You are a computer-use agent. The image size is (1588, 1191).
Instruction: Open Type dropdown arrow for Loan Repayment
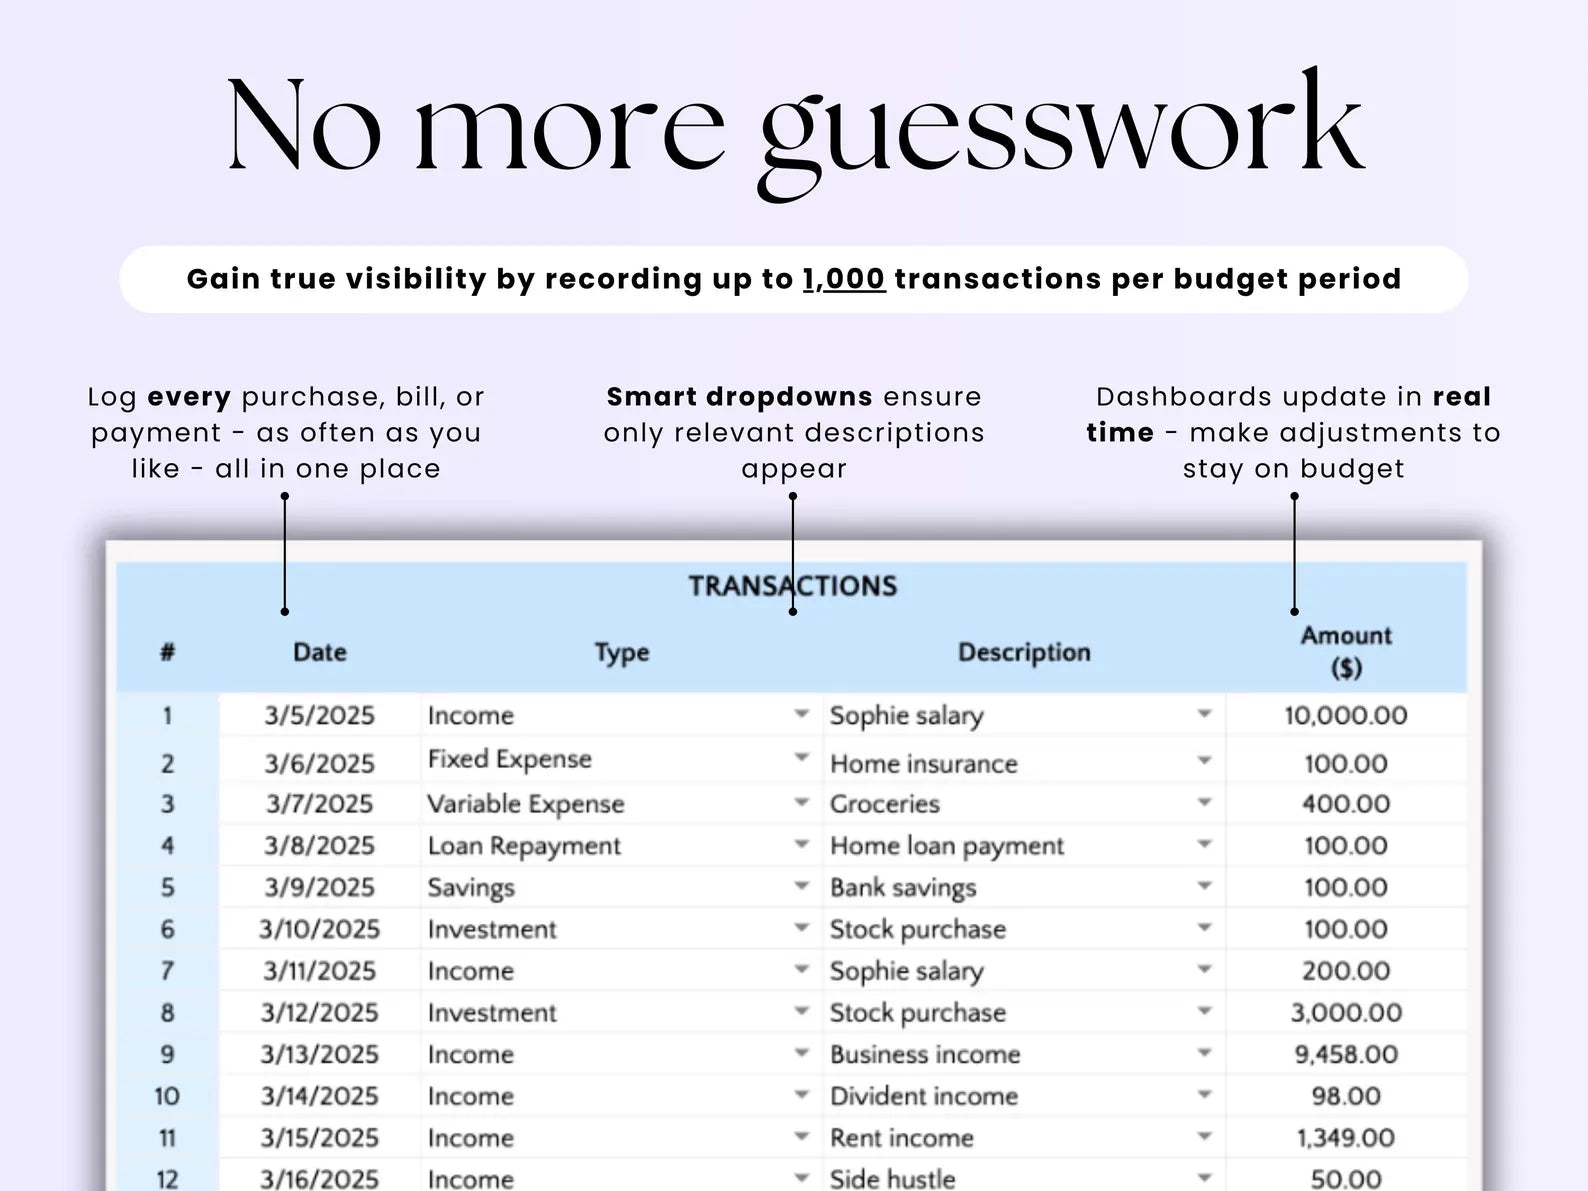coord(801,845)
